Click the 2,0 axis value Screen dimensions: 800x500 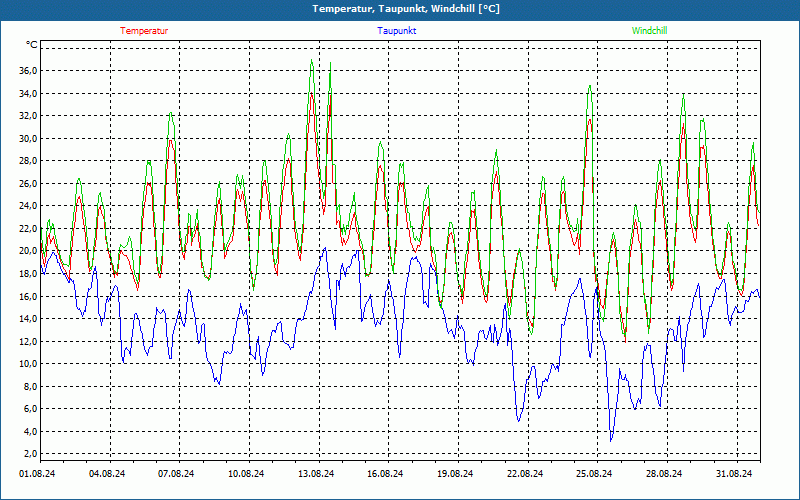30,454
